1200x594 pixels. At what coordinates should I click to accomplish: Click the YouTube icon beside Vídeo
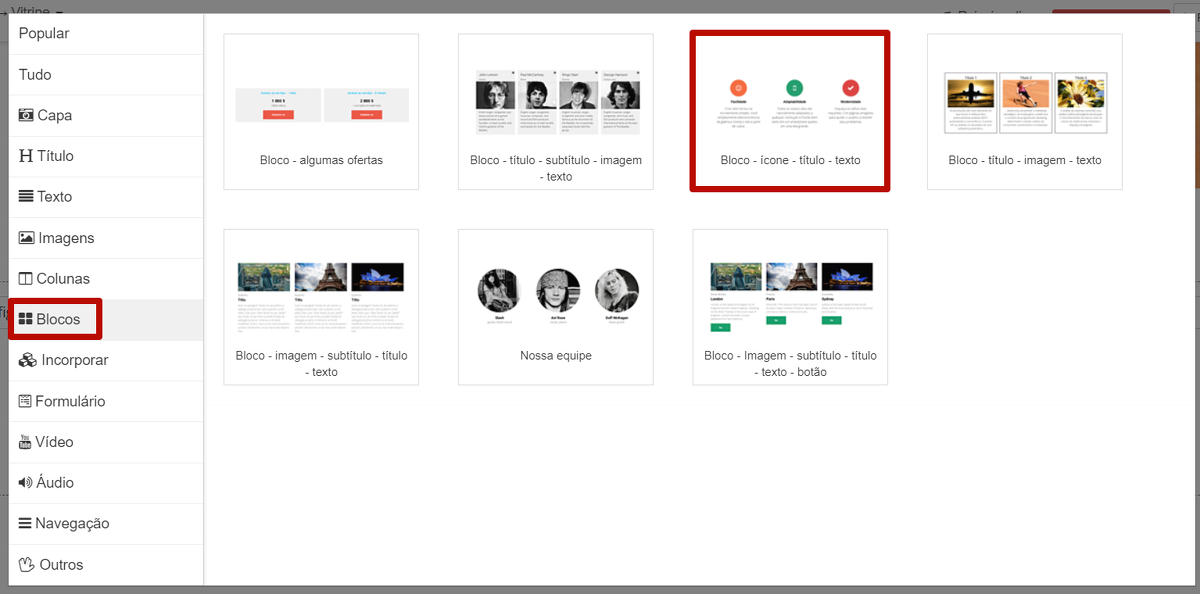click(x=26, y=442)
